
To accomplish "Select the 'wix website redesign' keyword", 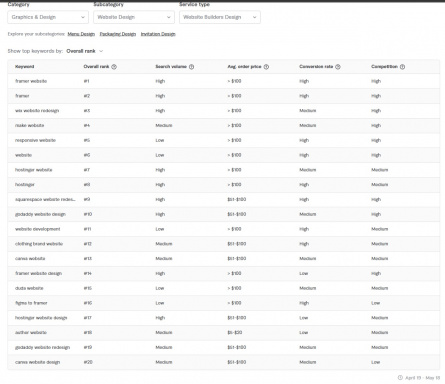I will pyautogui.click(x=37, y=111).
